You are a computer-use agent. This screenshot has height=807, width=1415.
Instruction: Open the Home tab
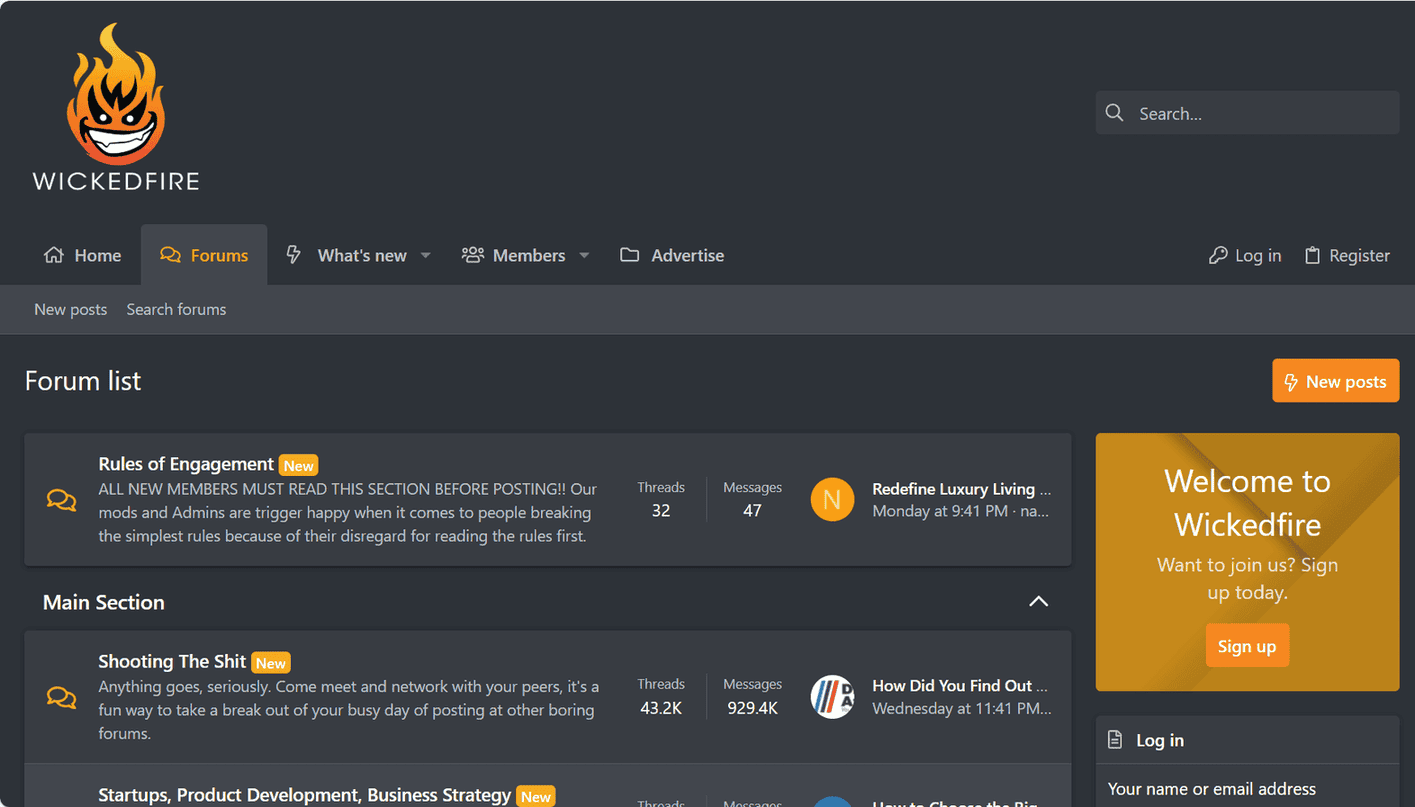[83, 256]
